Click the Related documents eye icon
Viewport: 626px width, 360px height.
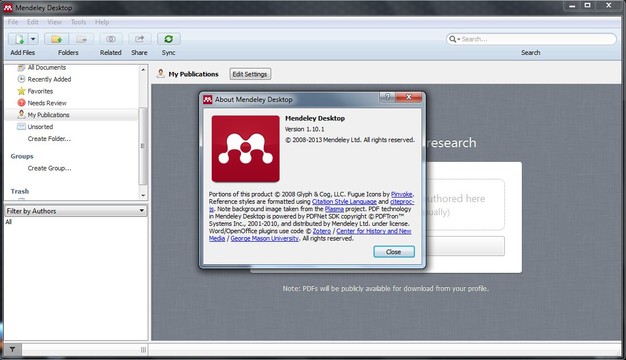point(111,39)
